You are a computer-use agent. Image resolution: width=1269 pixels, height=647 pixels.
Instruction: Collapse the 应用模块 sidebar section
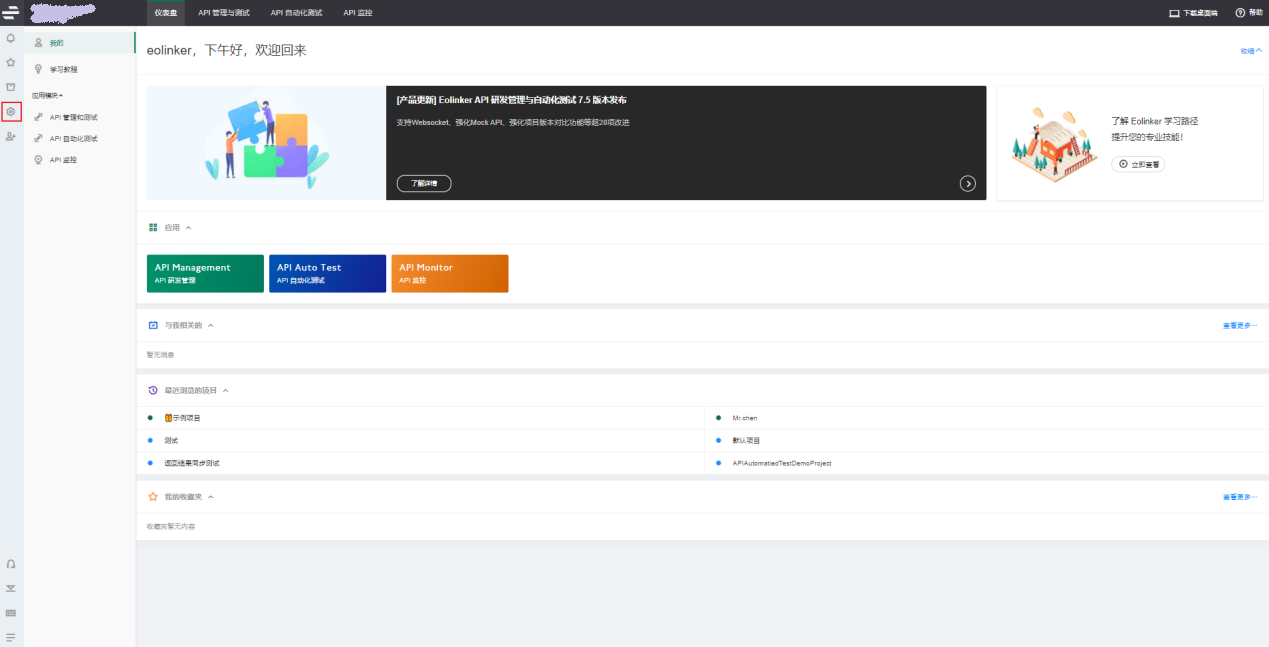pos(47,96)
